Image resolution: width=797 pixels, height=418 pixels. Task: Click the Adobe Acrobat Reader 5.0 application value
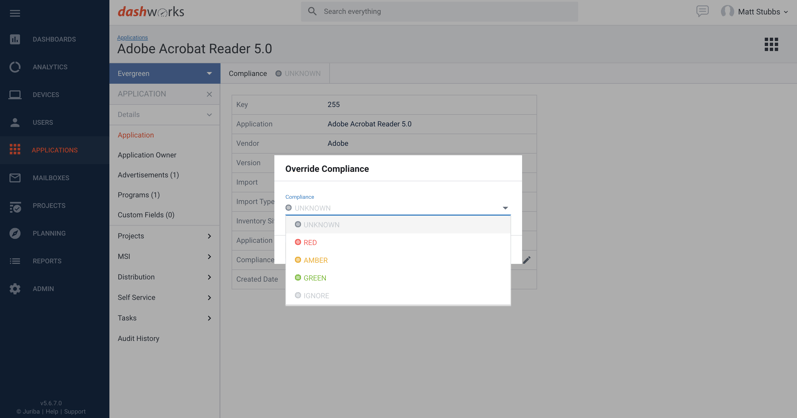tap(370, 124)
